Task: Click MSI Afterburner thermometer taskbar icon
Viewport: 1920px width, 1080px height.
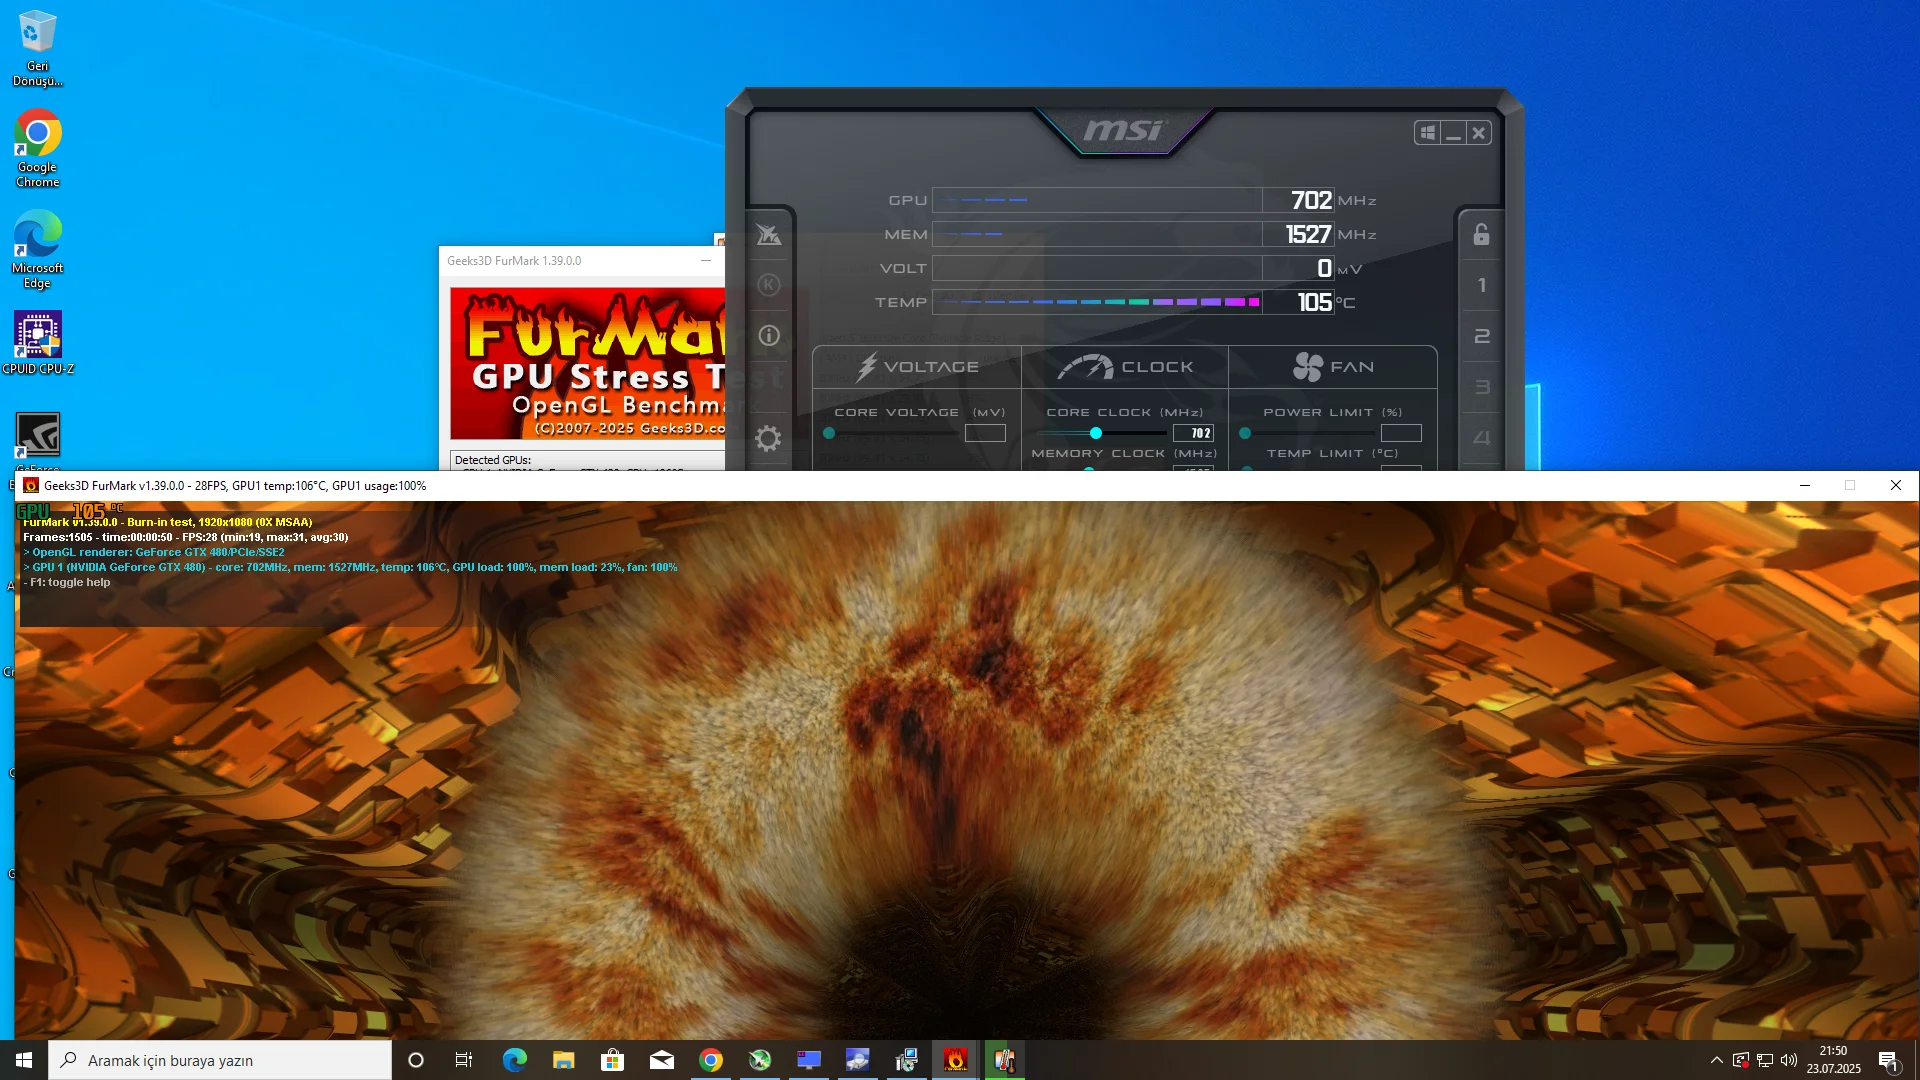Action: coord(1004,1060)
